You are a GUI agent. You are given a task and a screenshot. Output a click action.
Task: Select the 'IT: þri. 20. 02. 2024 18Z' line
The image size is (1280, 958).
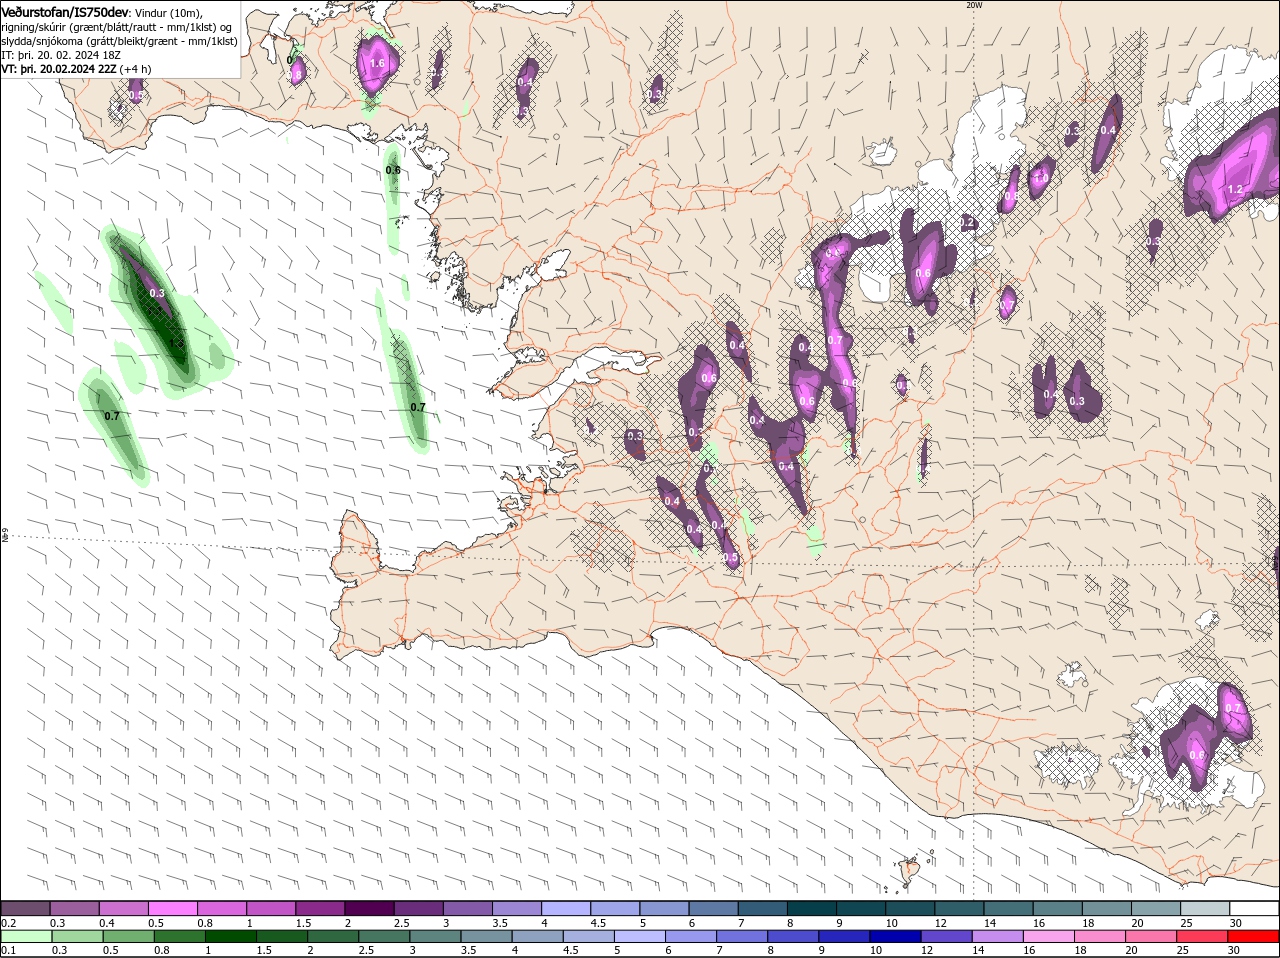tap(63, 55)
